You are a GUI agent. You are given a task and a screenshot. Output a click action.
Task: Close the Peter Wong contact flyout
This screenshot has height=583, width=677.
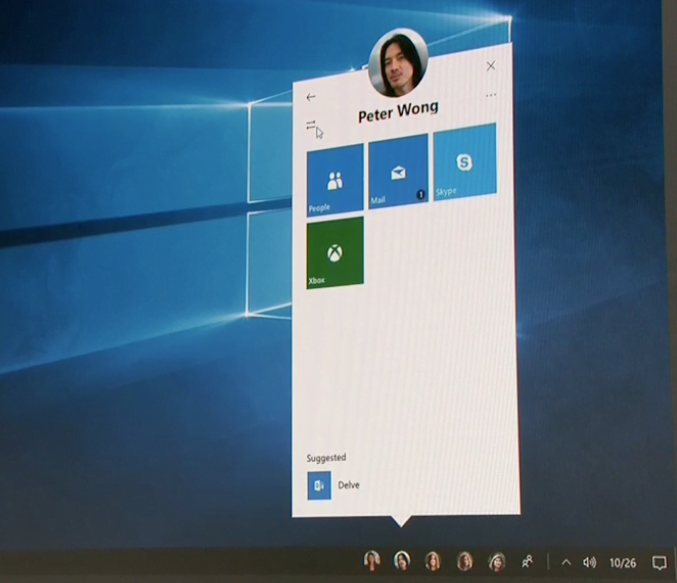491,66
